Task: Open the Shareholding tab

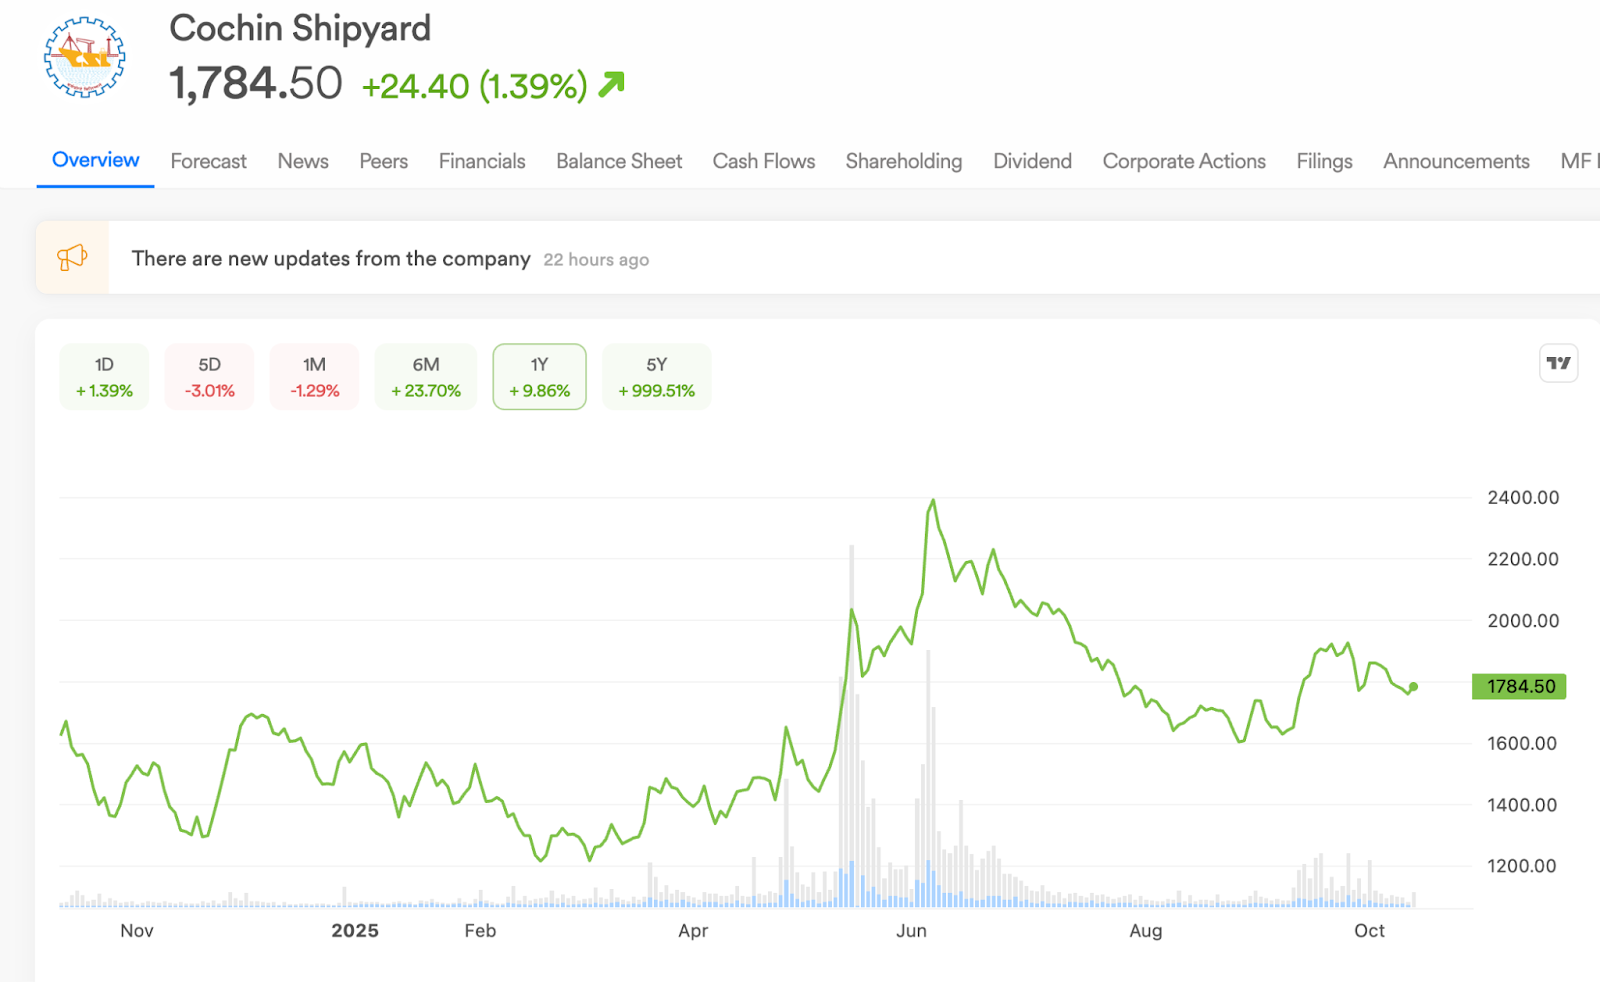Action: [904, 161]
